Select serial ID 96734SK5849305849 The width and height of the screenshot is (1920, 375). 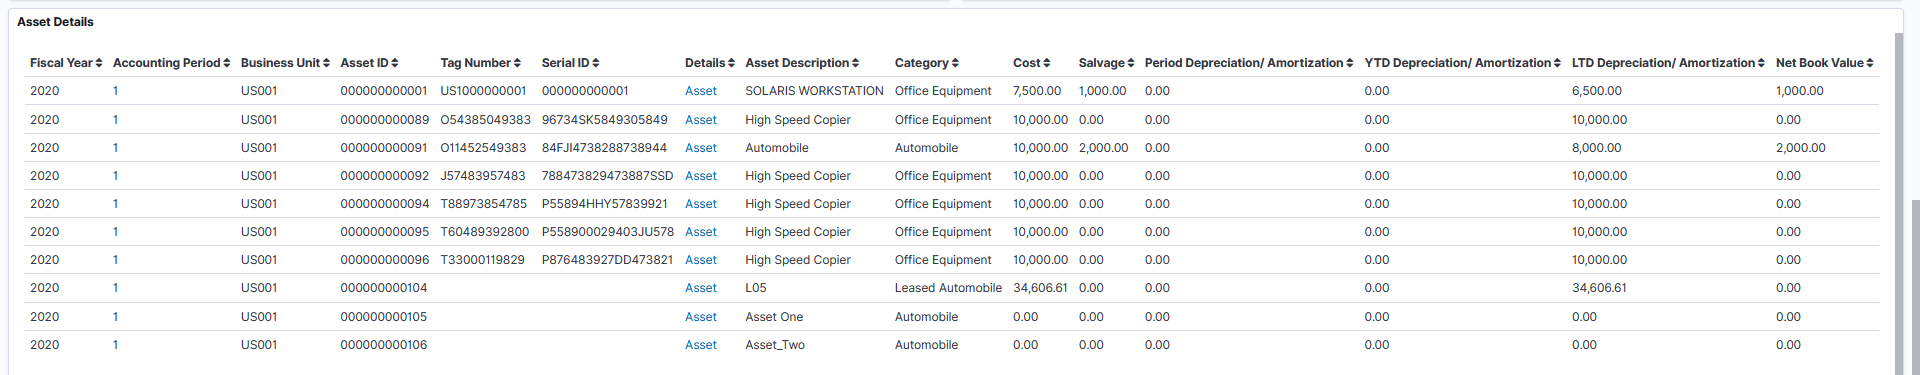[605, 120]
